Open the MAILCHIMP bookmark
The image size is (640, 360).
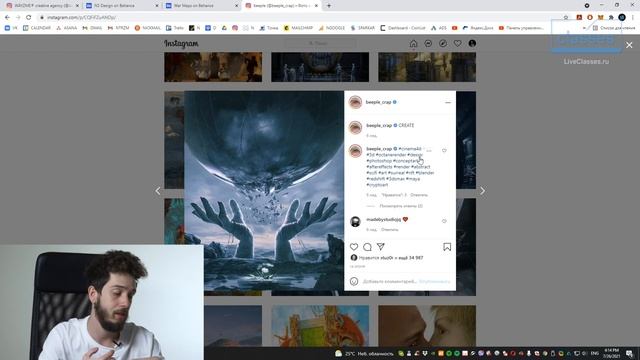tap(298, 28)
